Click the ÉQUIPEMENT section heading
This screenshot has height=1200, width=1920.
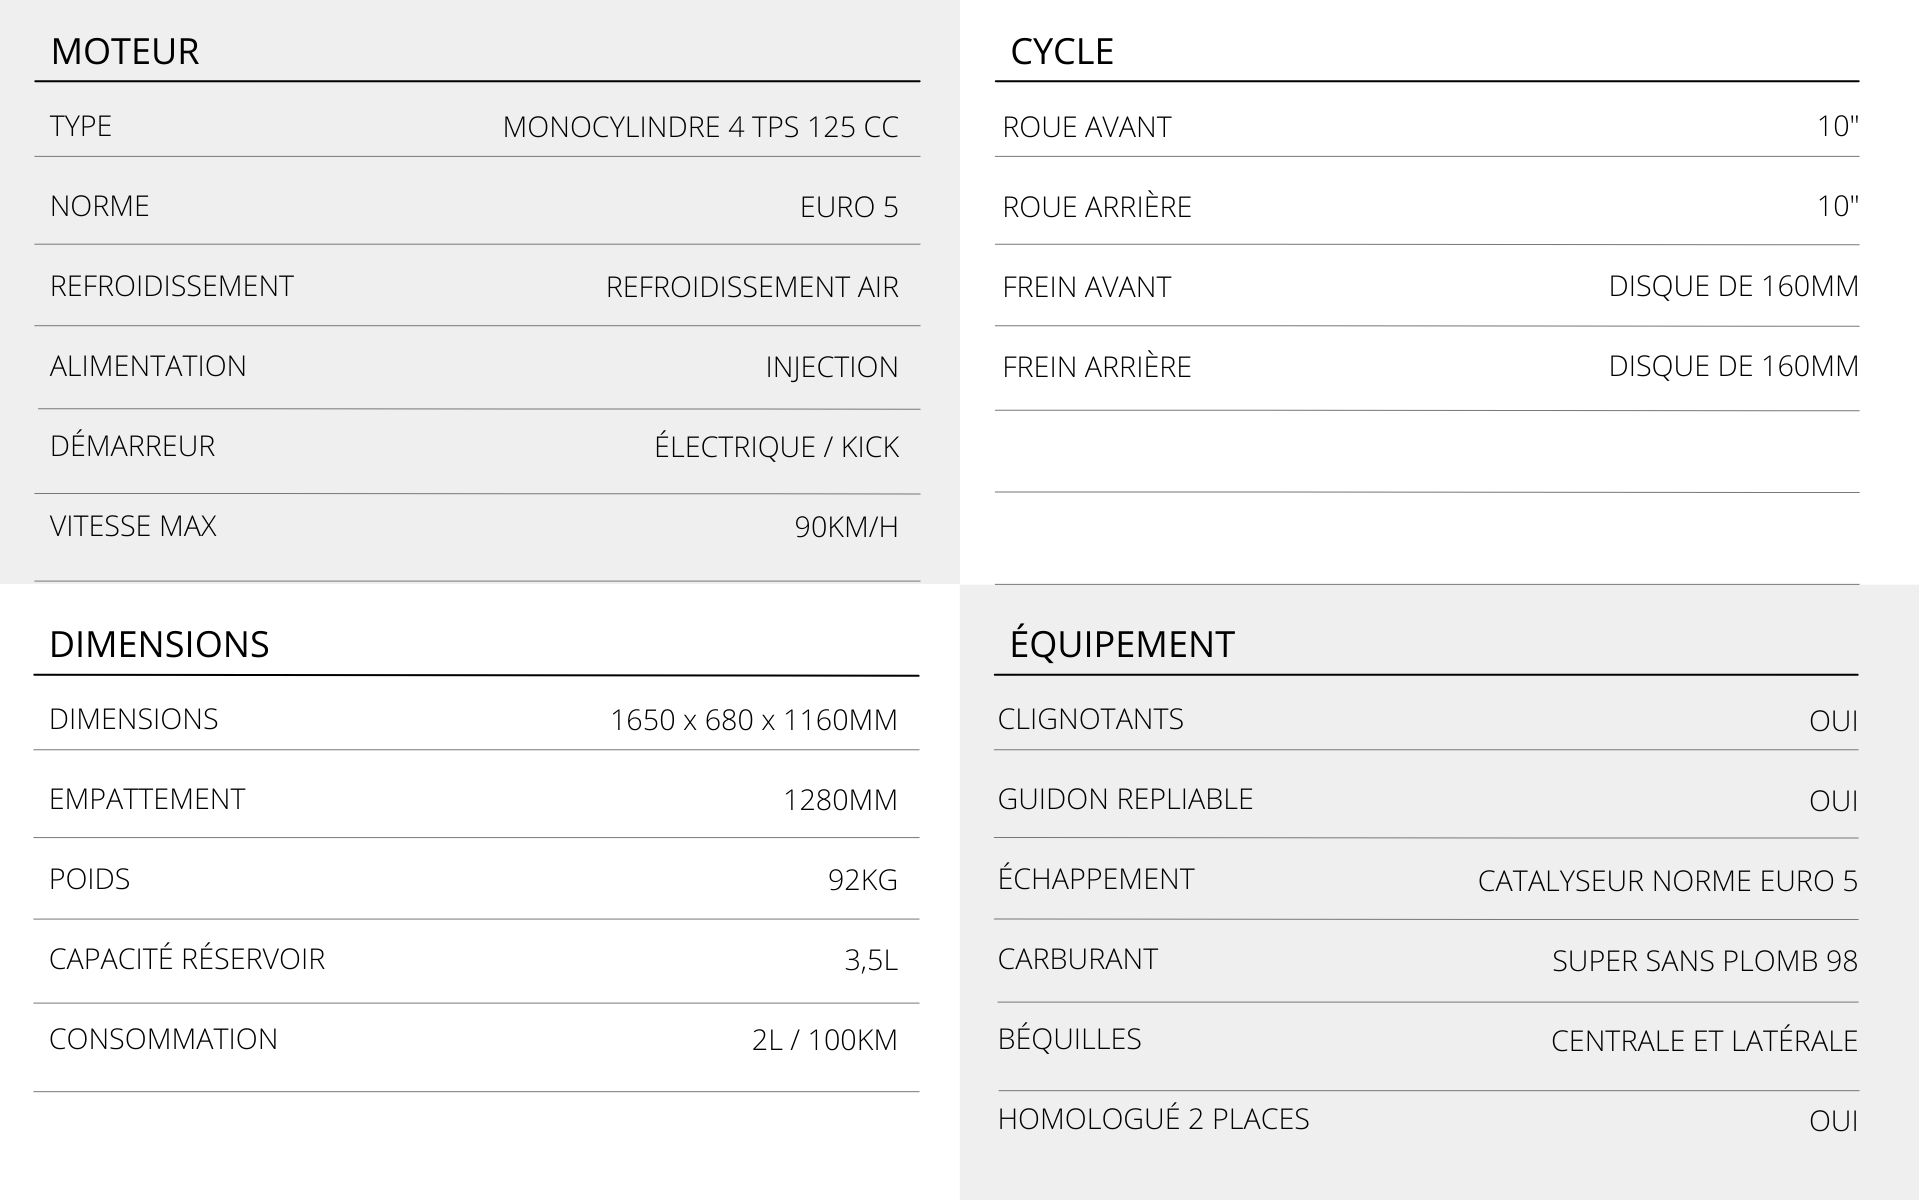tap(1122, 644)
